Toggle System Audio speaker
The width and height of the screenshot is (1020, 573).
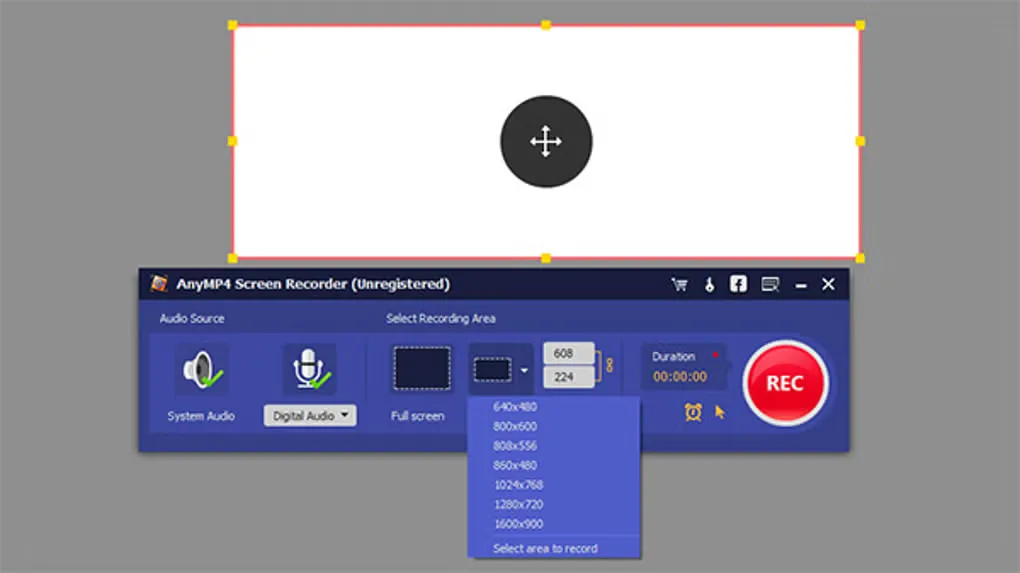click(x=202, y=369)
